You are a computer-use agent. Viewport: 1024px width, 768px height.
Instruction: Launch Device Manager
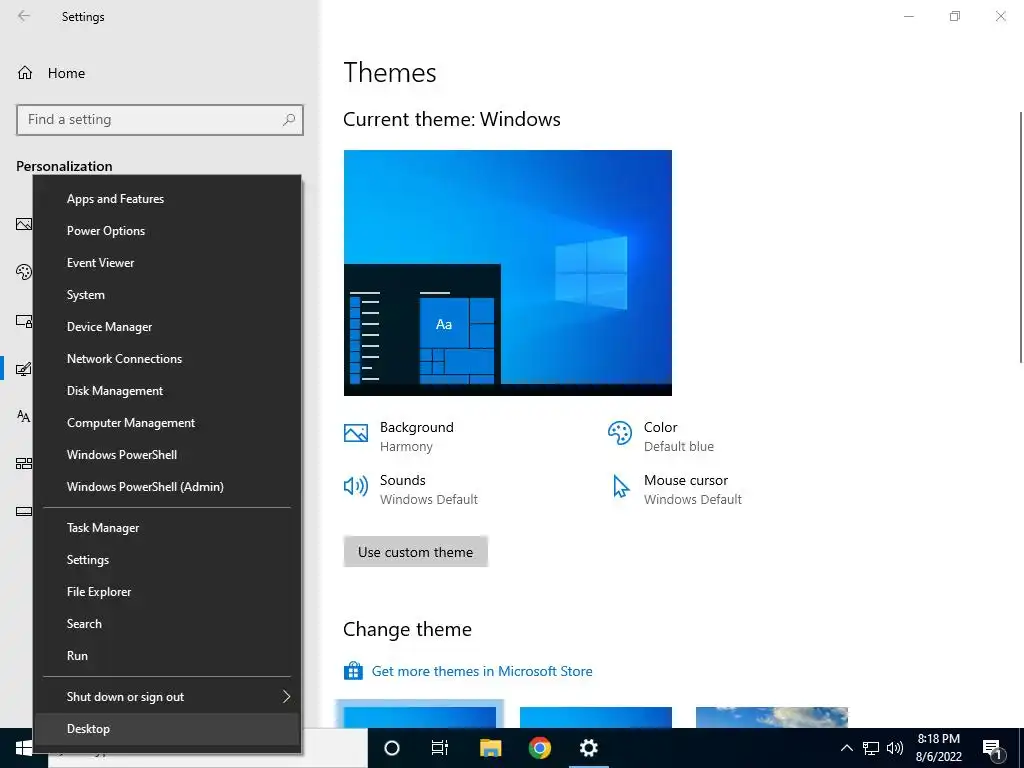tap(167, 327)
